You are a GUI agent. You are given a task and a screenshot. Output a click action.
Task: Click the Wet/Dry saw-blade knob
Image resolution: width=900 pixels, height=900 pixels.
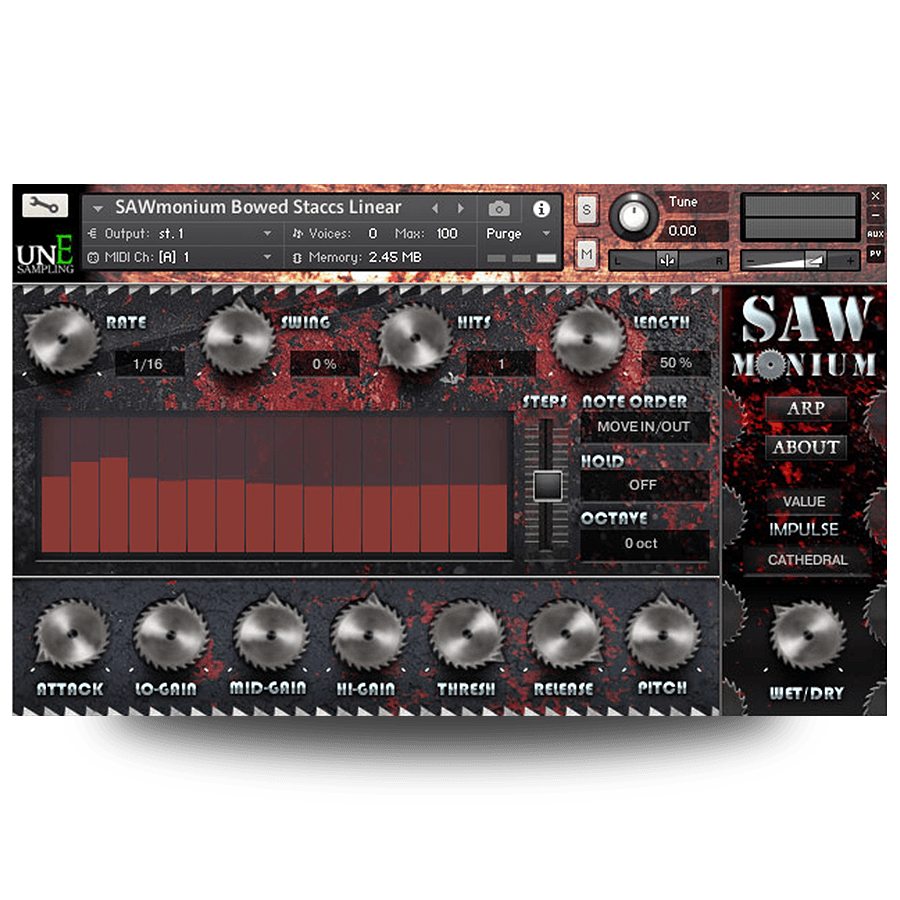(807, 635)
